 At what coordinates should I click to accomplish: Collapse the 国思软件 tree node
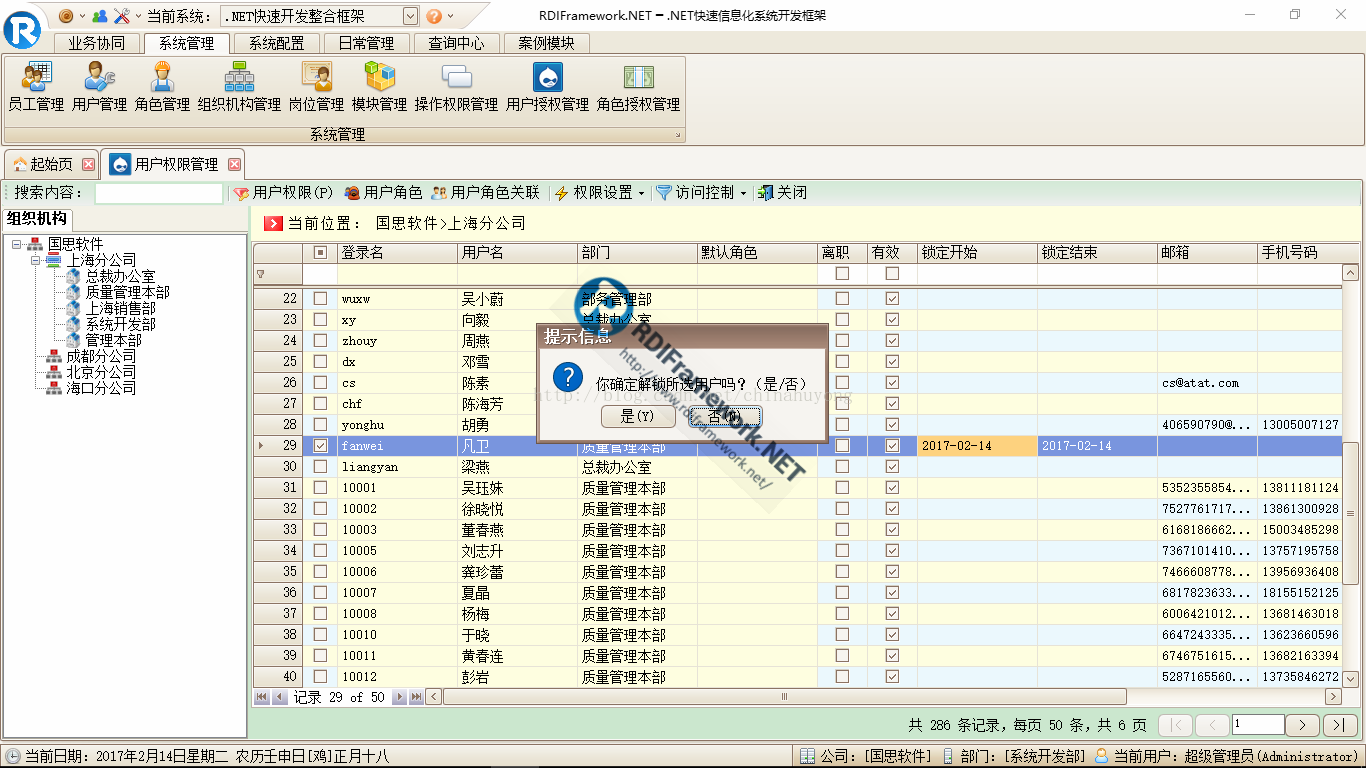click(x=16, y=244)
